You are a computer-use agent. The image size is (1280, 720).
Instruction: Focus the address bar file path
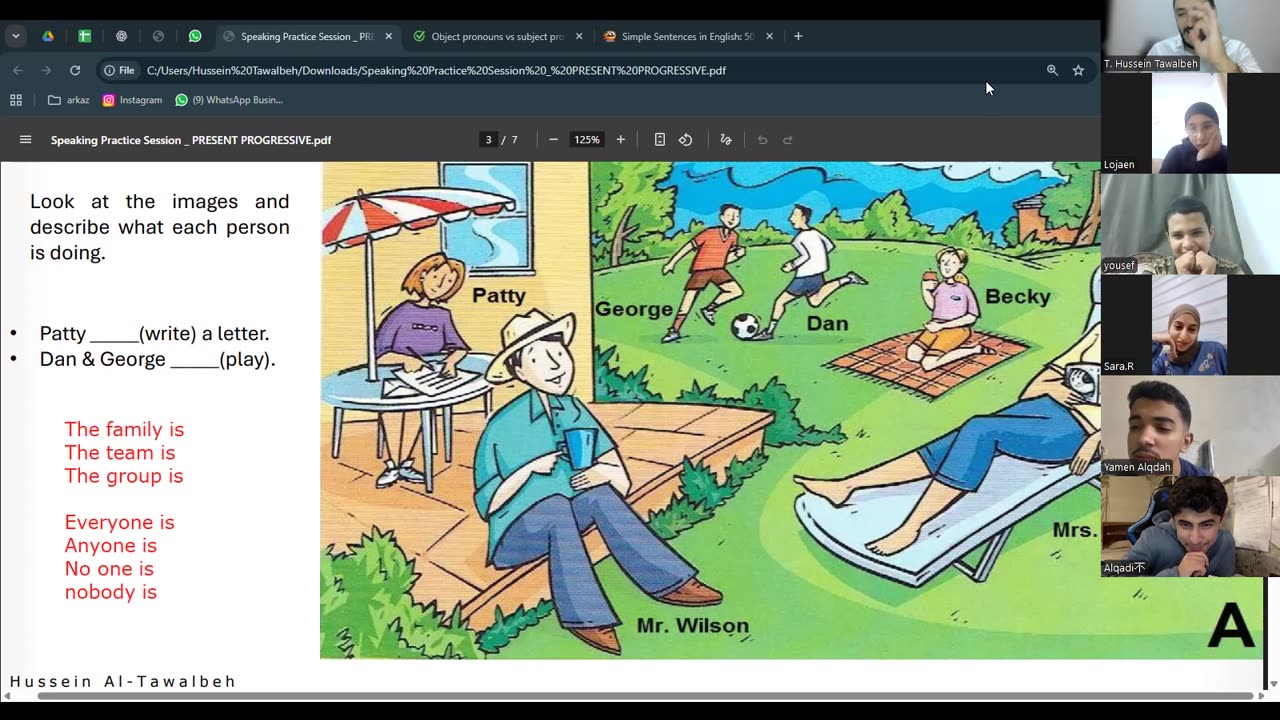pos(436,70)
